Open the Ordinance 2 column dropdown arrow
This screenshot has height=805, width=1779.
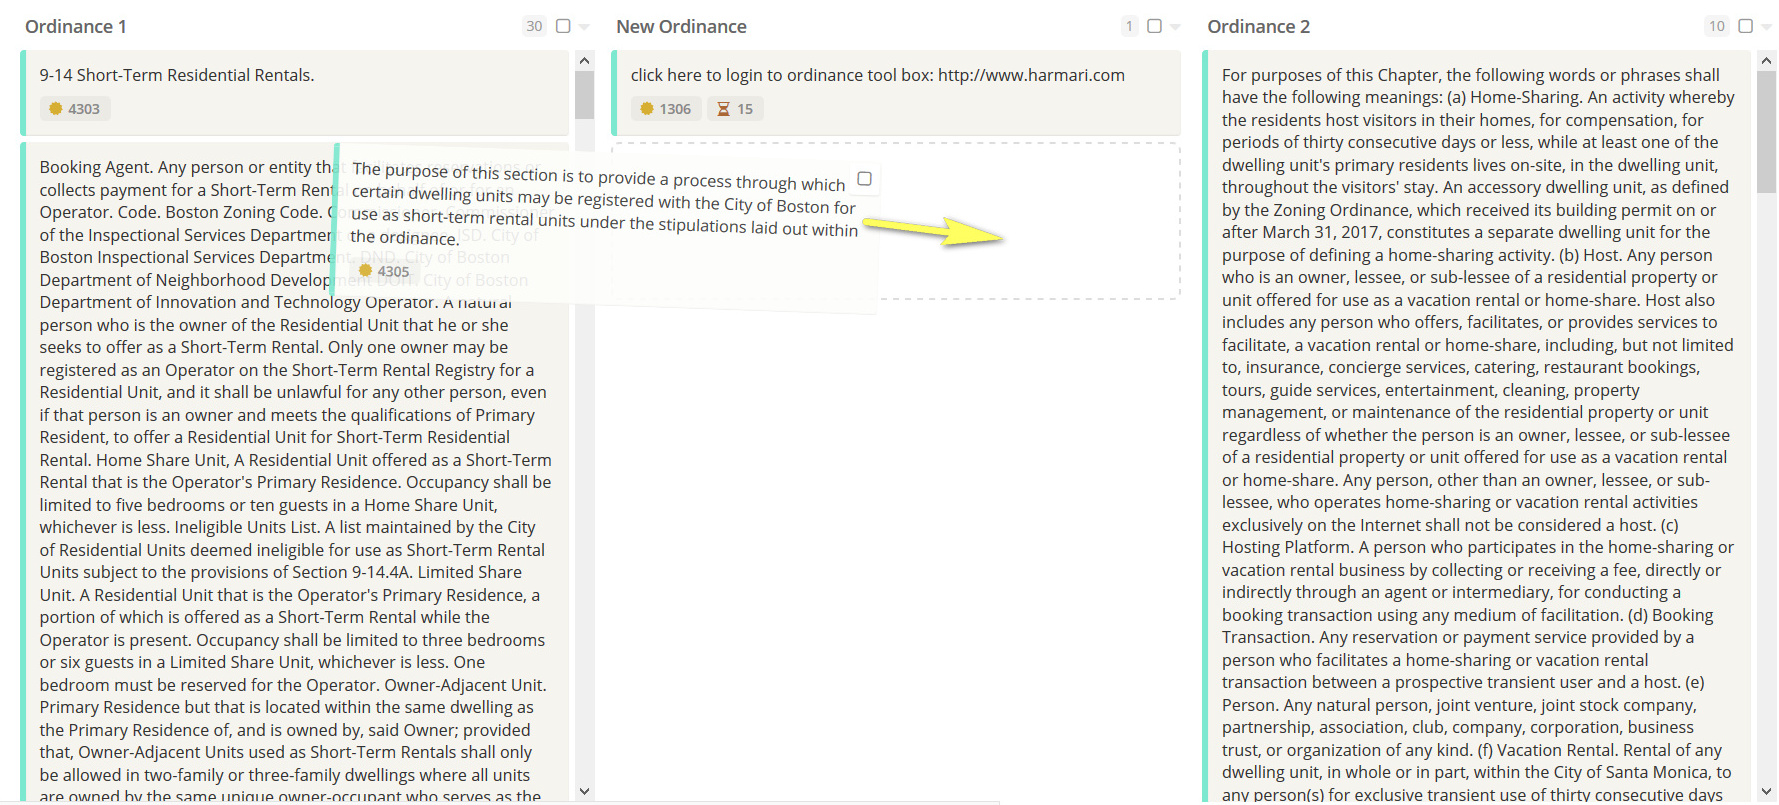coord(1767,27)
